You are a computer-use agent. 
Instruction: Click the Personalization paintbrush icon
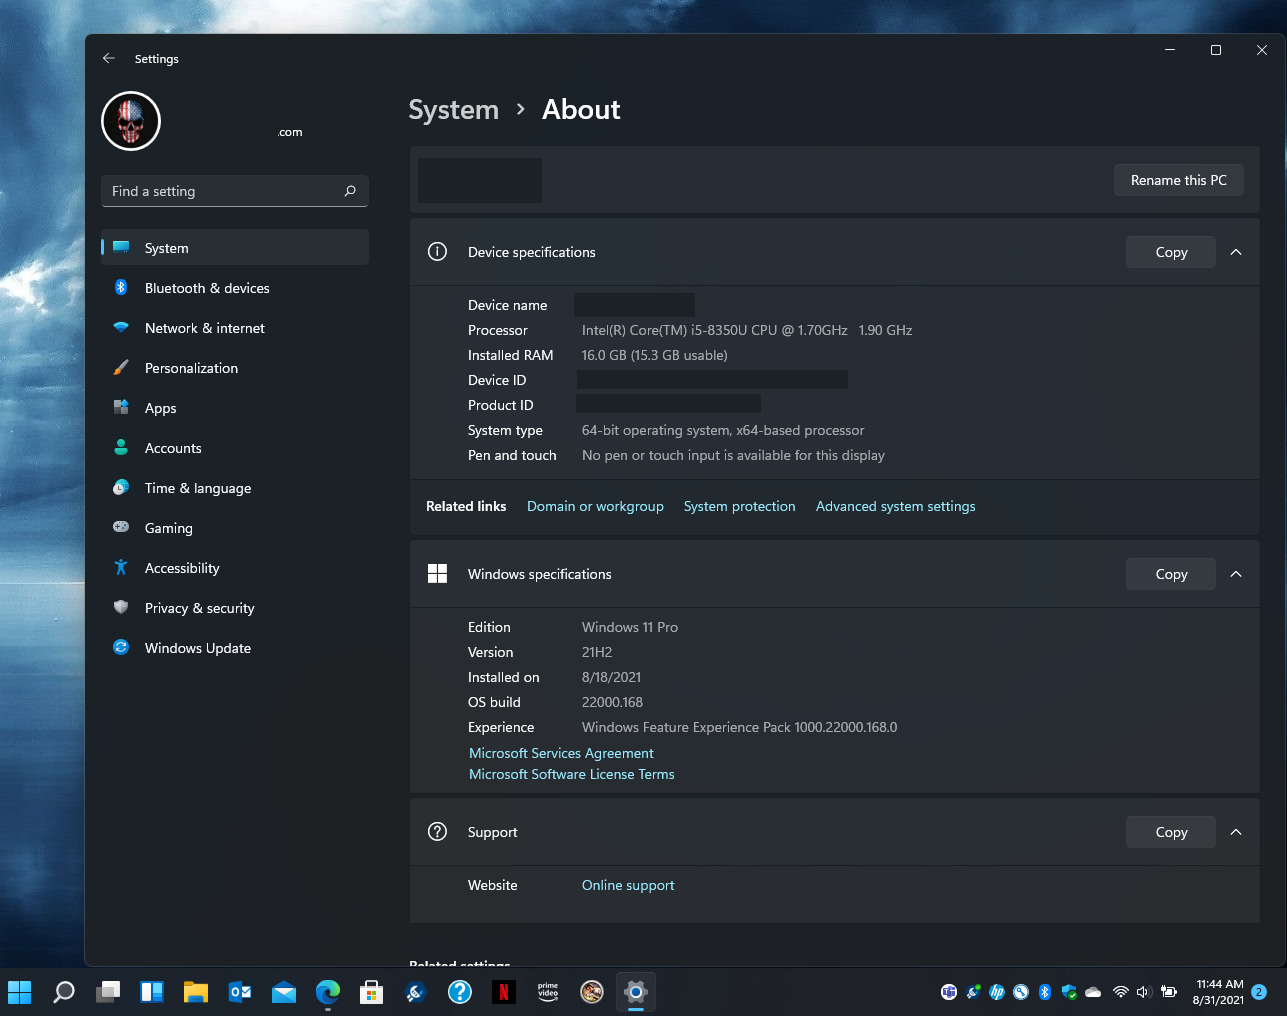pos(121,368)
